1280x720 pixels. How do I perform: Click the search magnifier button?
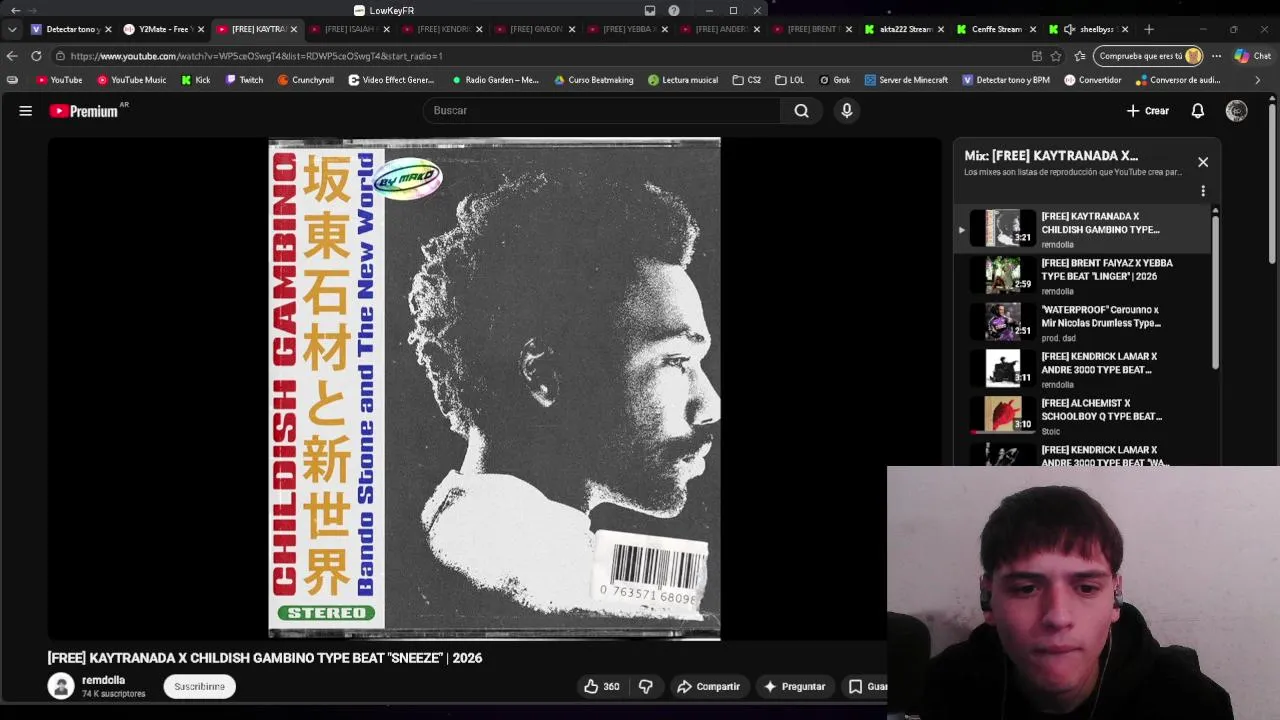(801, 111)
